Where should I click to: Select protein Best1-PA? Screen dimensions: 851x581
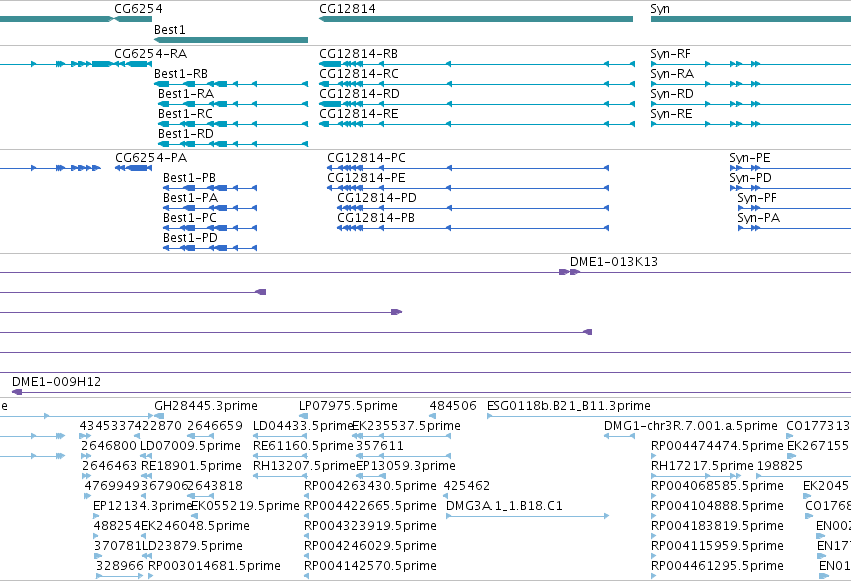pyautogui.click(x=190, y=198)
